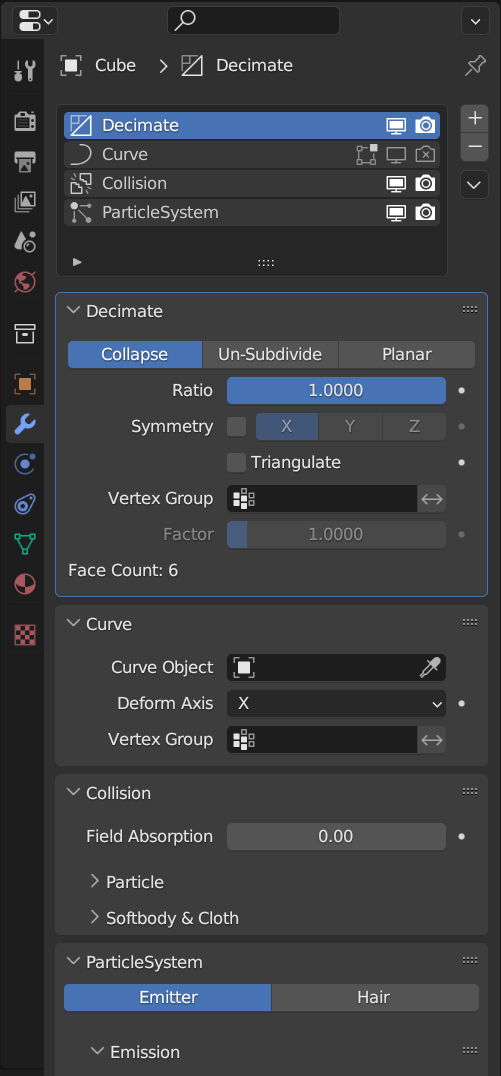Click the search field at top
The height and width of the screenshot is (1076, 501).
253,21
